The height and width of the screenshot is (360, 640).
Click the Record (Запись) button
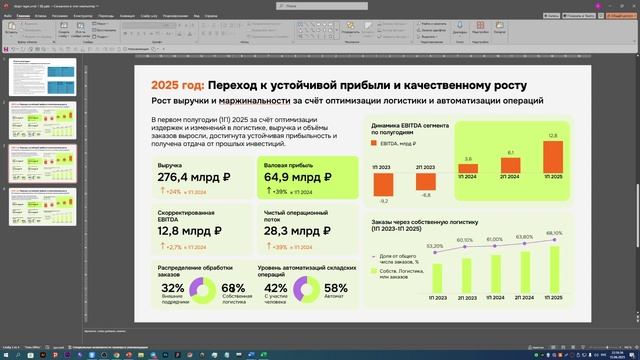[551, 16]
